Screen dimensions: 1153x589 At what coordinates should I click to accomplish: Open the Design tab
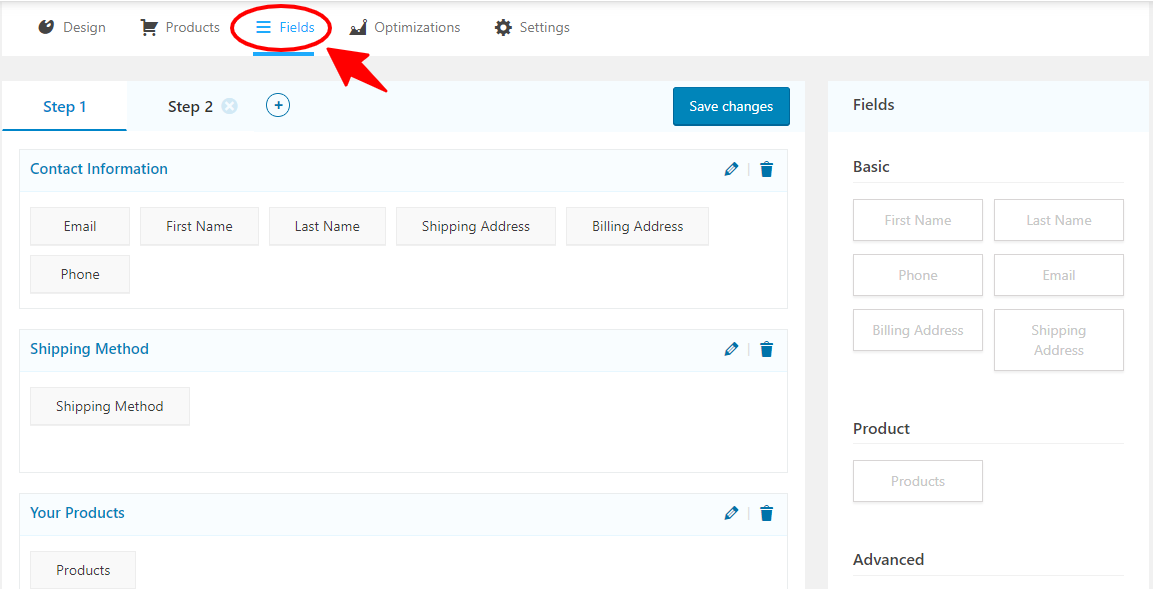pyautogui.click(x=72, y=28)
